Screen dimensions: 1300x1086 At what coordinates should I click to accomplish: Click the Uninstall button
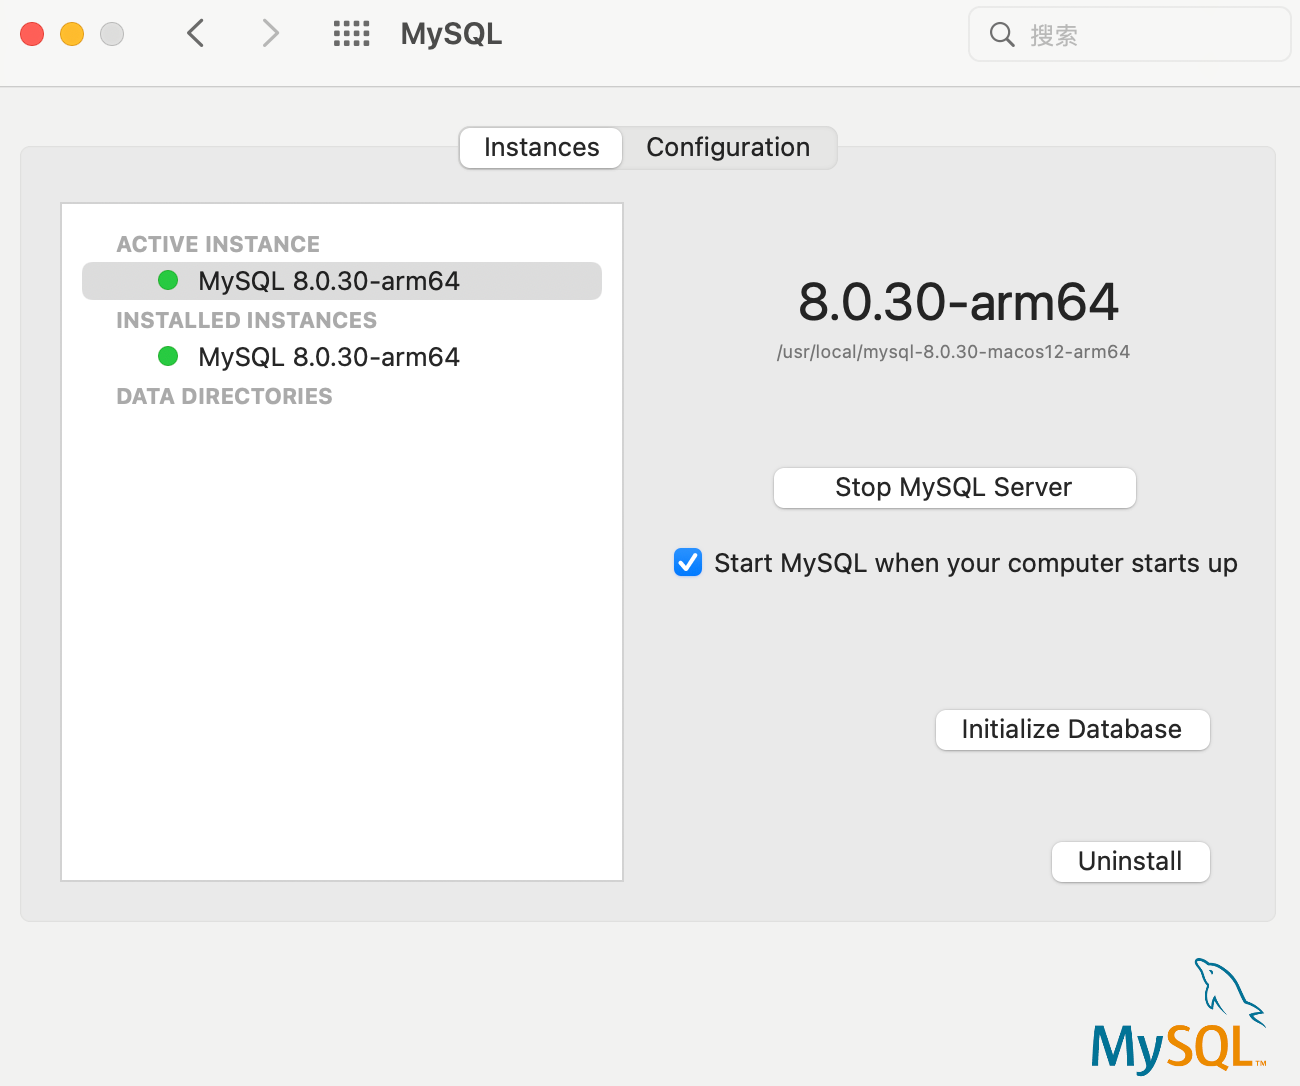[1130, 861]
